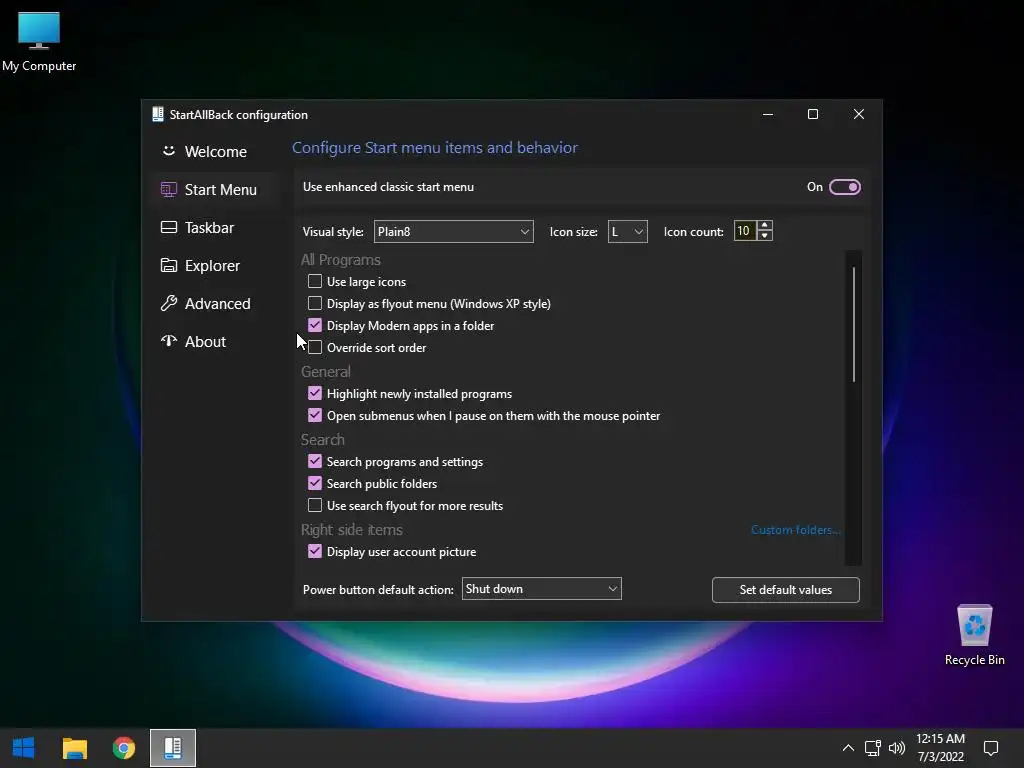Switch to the Taskbar section

pos(216,227)
